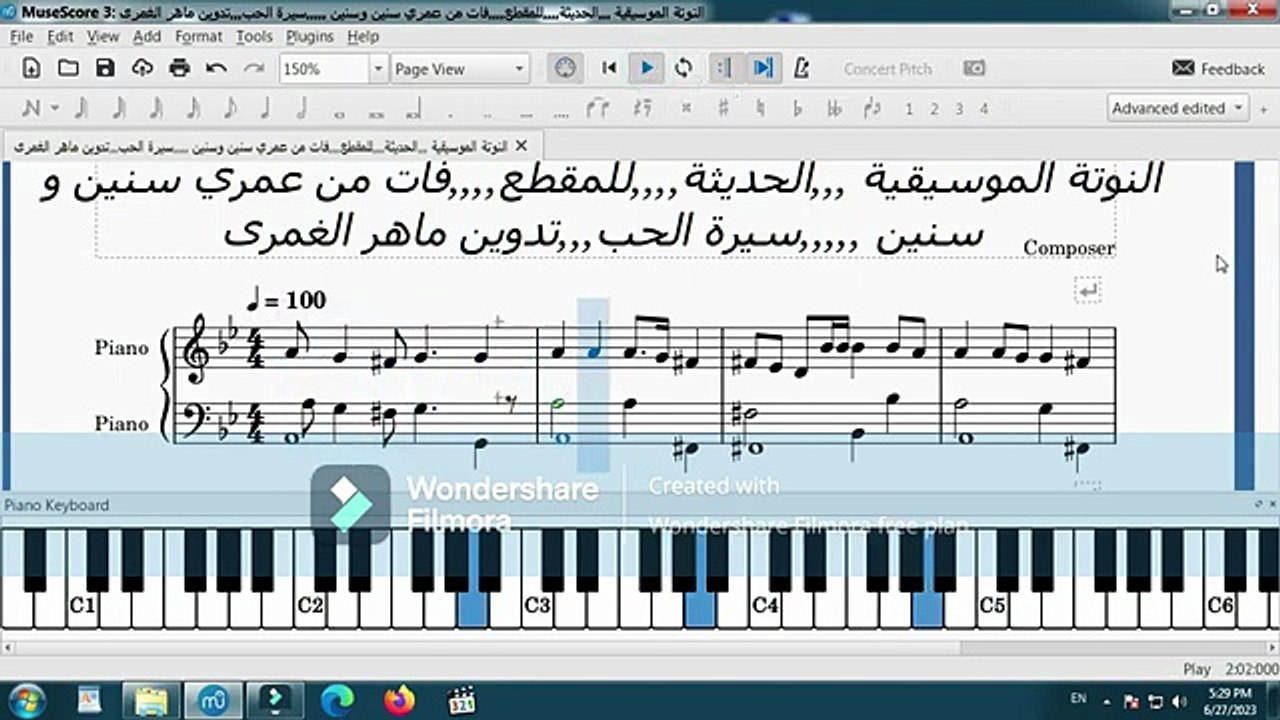Viewport: 1280px width, 720px height.
Task: Open the Tools menu
Action: [254, 36]
